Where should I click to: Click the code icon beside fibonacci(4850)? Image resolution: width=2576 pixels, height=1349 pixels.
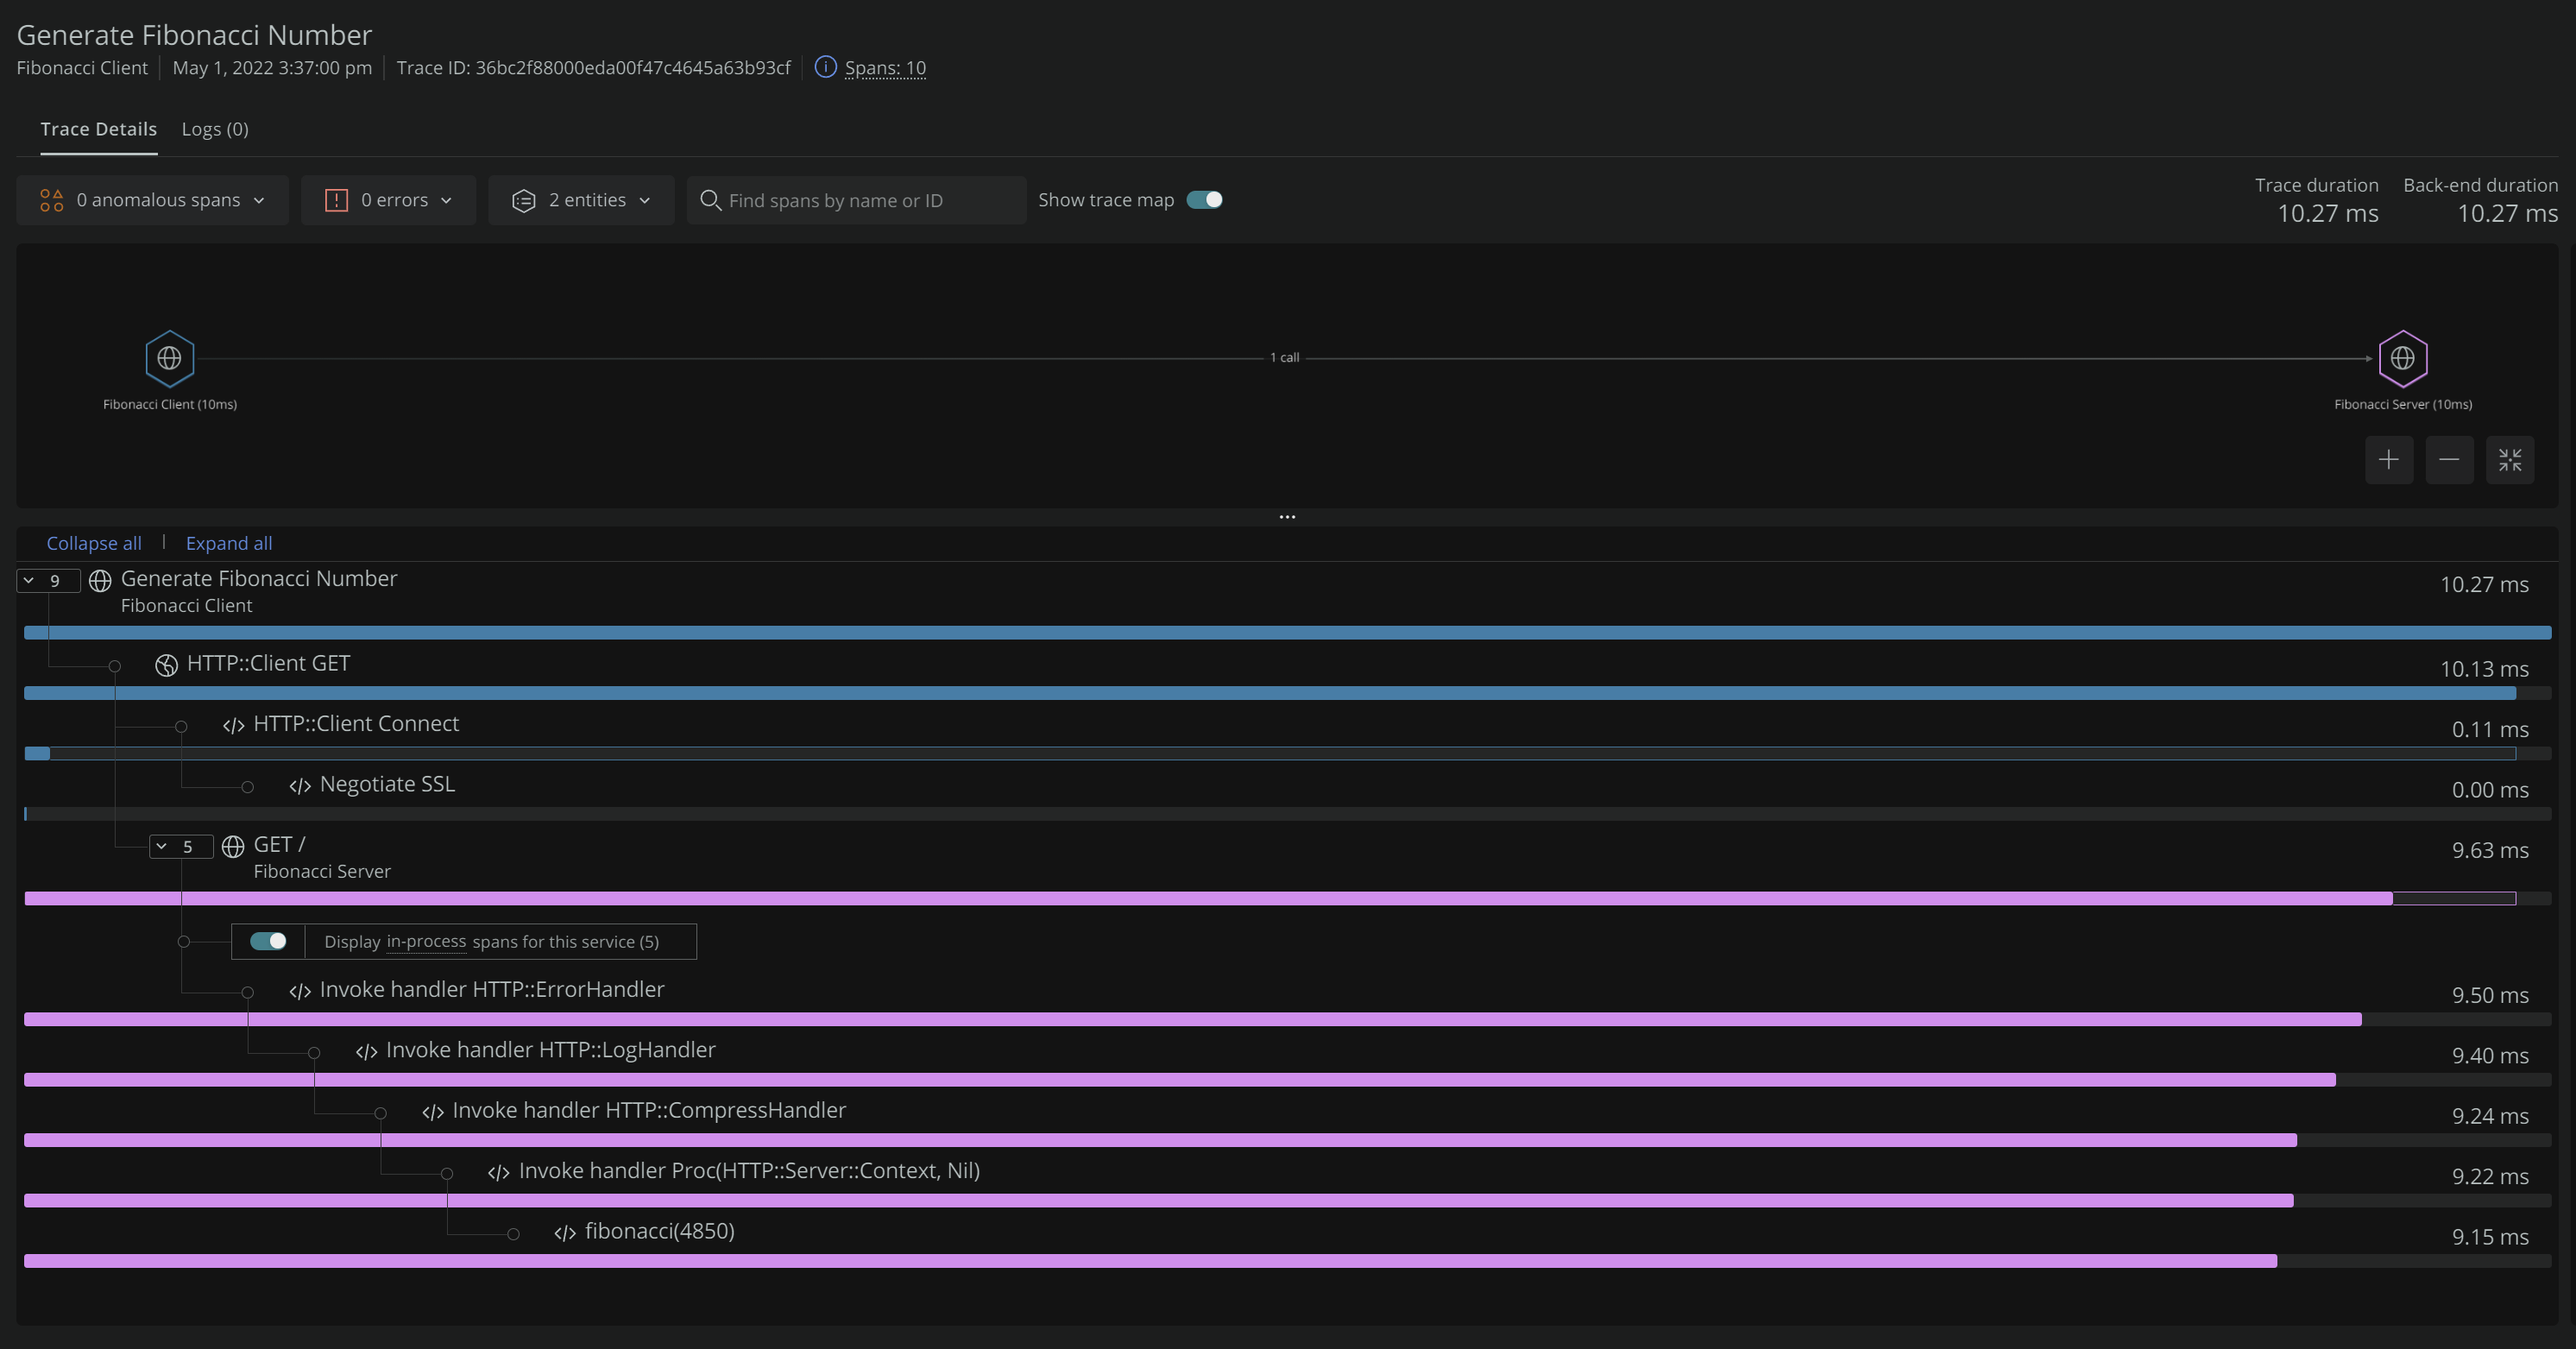point(565,1233)
